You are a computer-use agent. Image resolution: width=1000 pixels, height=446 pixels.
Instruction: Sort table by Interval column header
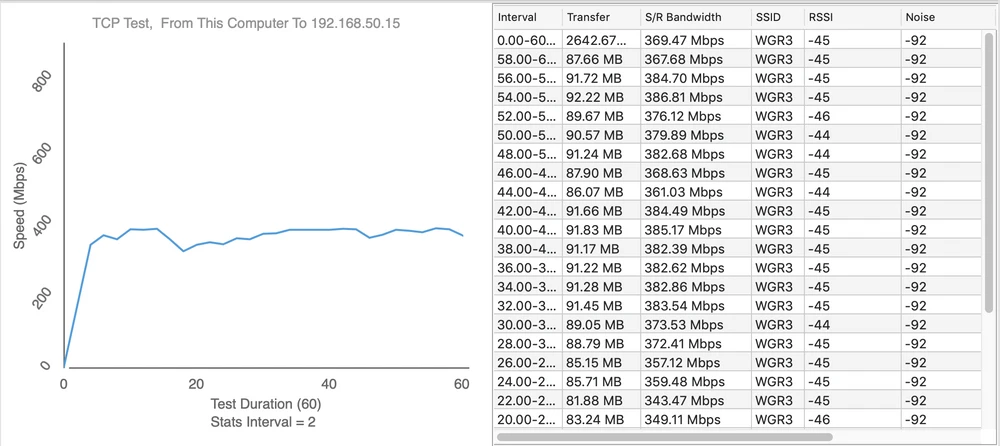[526, 18]
